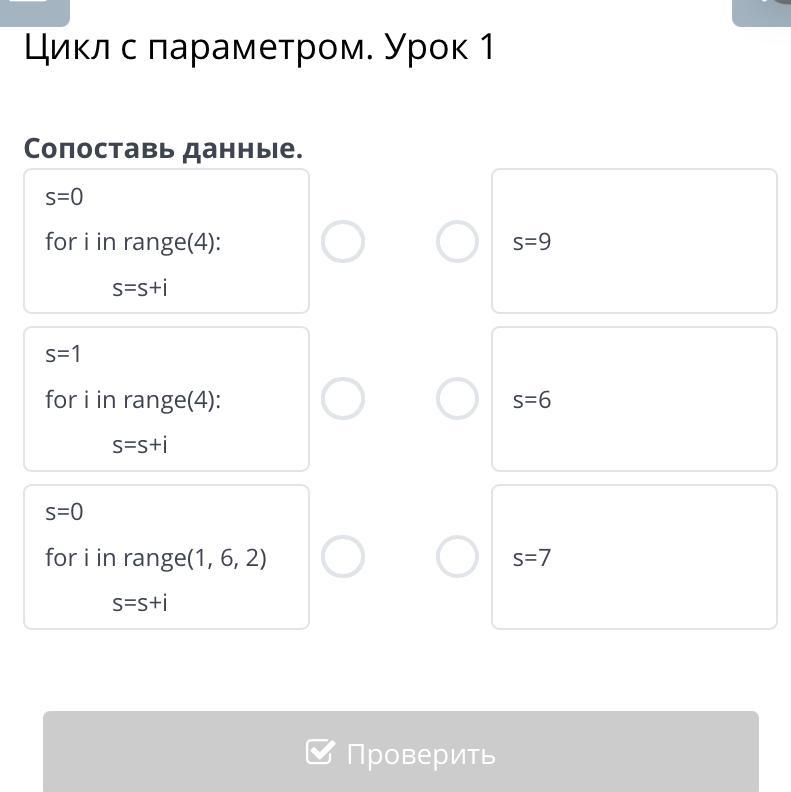Click the 'for i in range(1, 6, 2)' text line
The height and width of the screenshot is (792, 791).
(156, 557)
